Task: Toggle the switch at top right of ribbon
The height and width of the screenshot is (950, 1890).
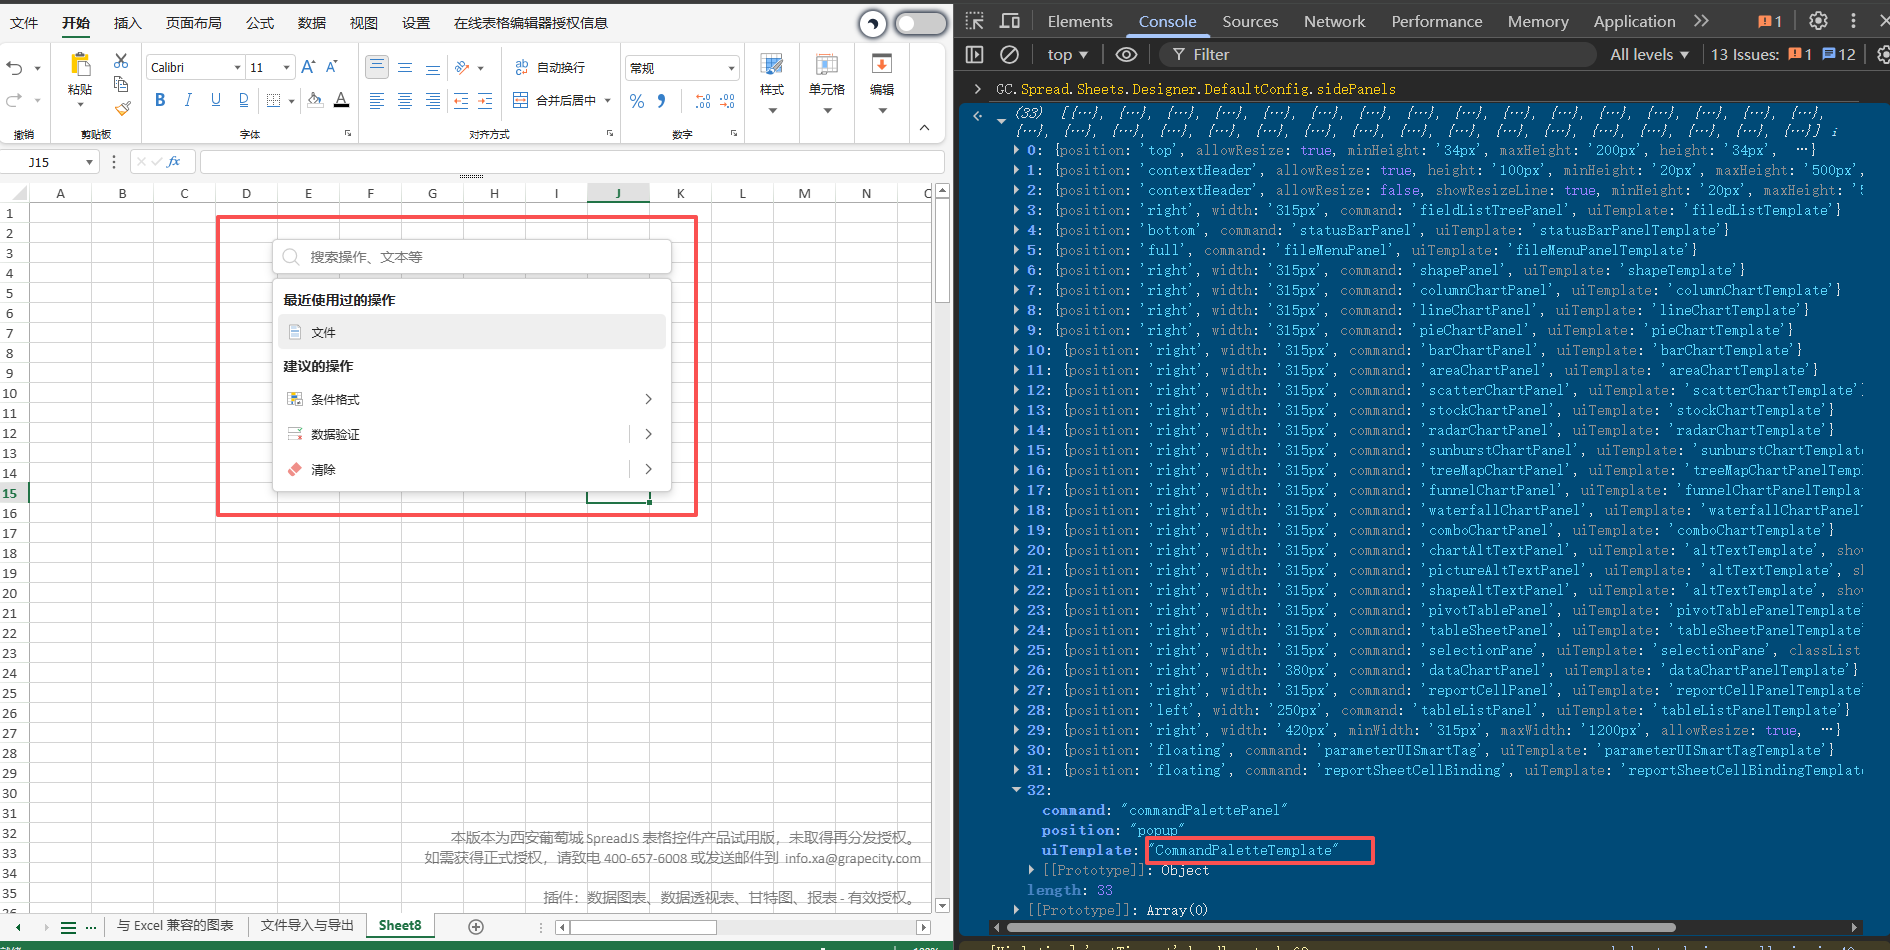Action: [x=920, y=23]
